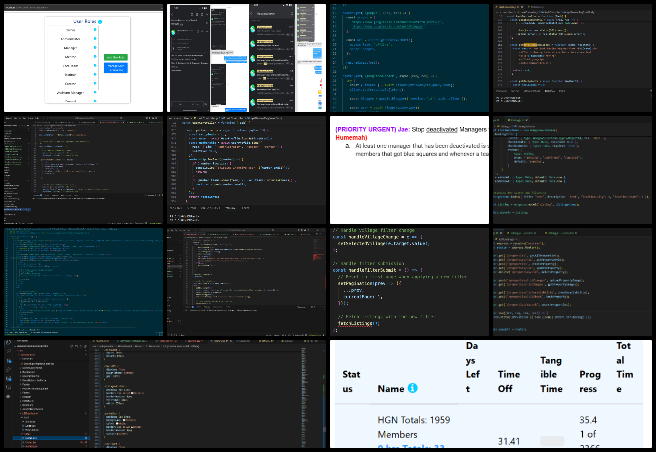
Task: Click the (PRIORITY URGENT) Jae: heading text
Action: (372, 129)
